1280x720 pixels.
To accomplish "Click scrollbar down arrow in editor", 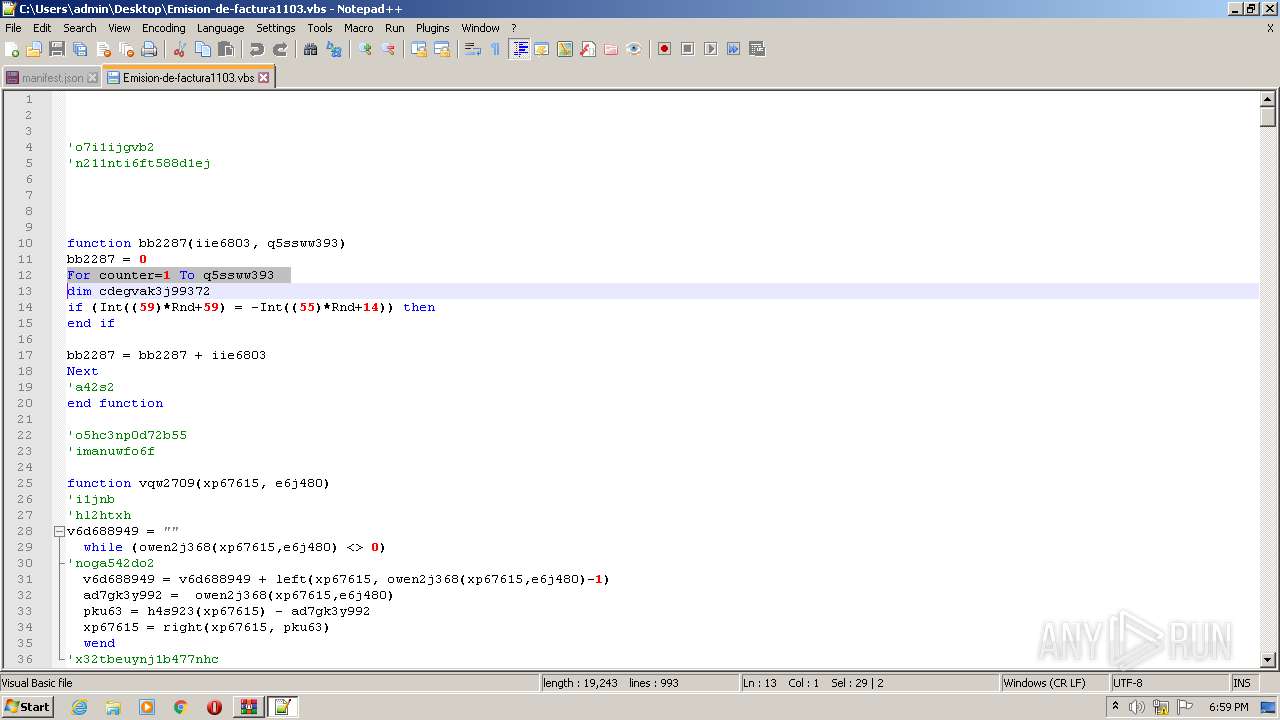I will click(x=1268, y=659).
